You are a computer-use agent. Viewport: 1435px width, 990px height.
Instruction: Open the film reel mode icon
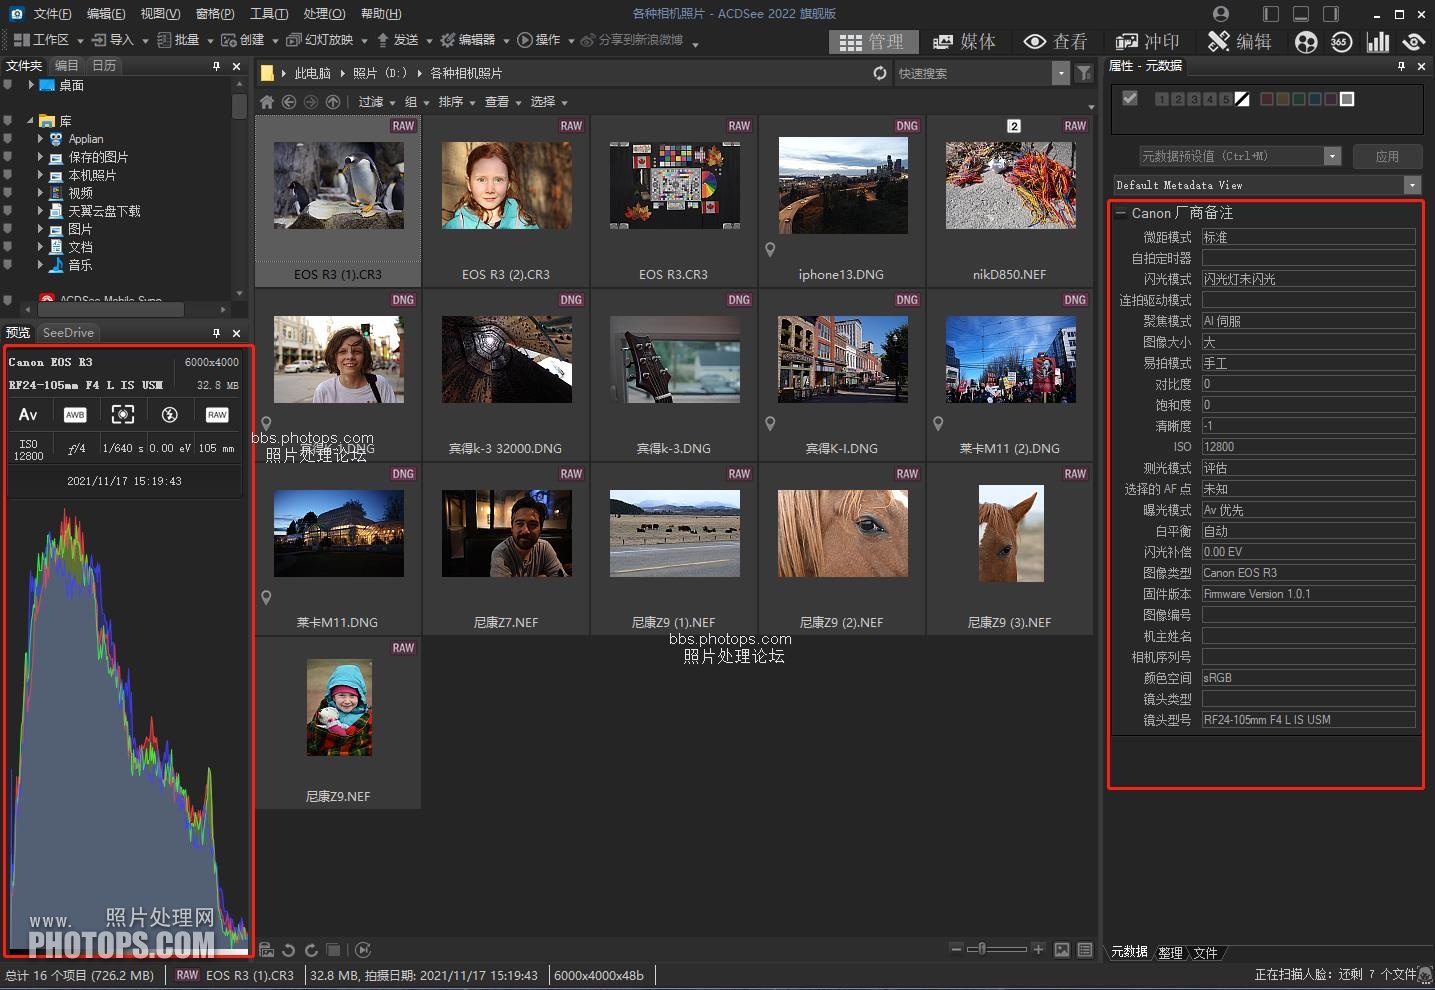(x=1306, y=41)
